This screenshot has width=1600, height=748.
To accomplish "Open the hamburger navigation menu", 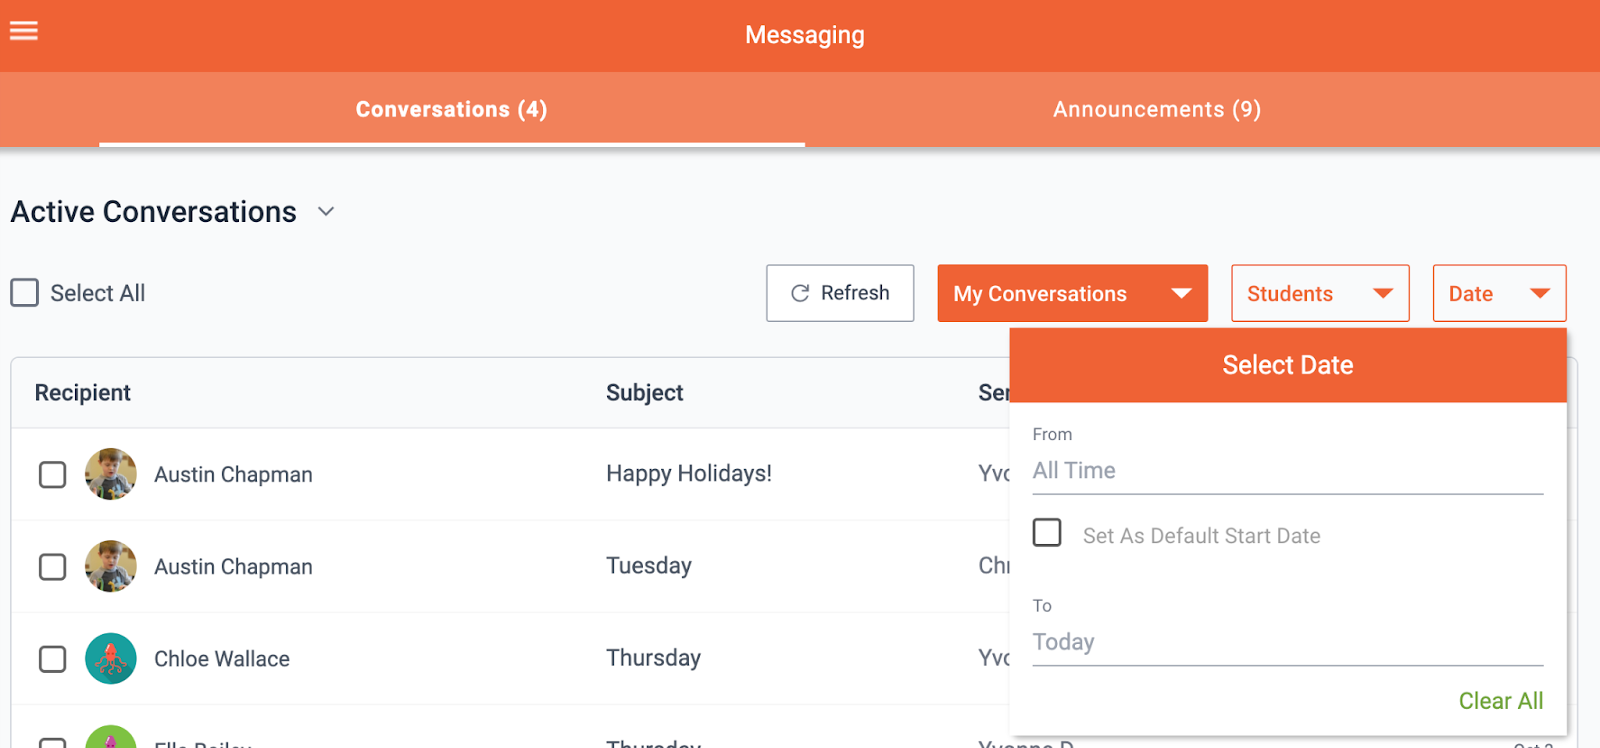I will pos(24,31).
